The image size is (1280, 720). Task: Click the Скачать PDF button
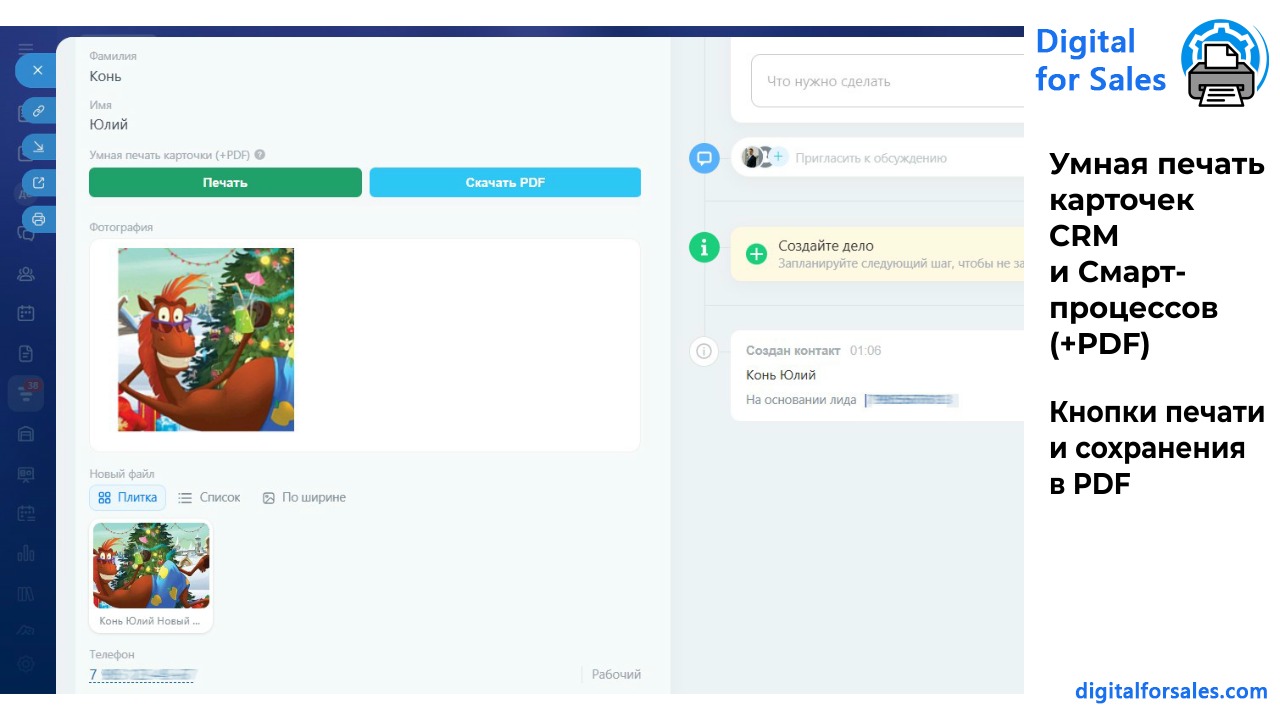coord(505,182)
